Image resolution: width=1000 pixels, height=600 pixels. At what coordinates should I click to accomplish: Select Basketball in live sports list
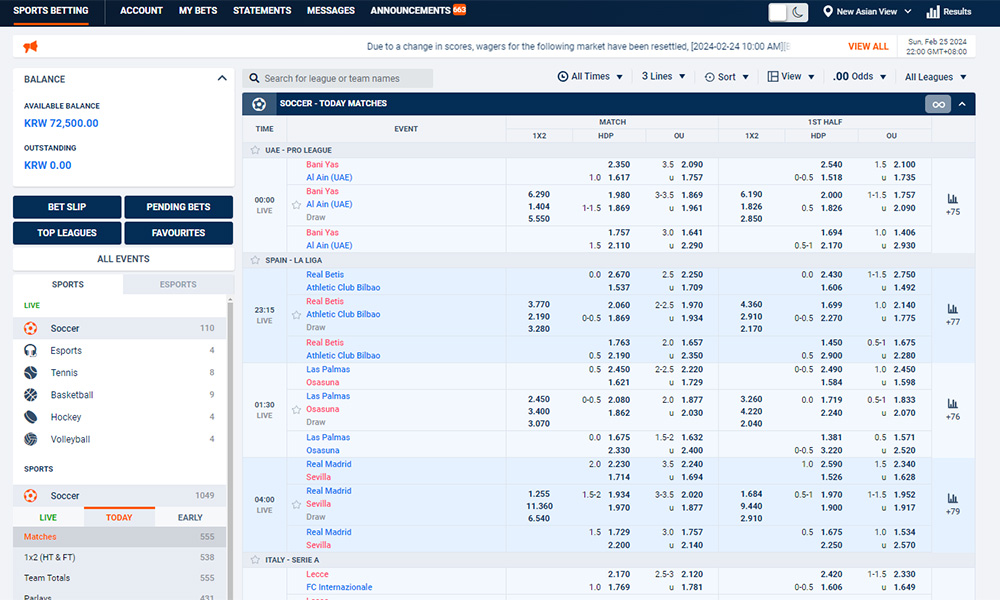point(72,395)
